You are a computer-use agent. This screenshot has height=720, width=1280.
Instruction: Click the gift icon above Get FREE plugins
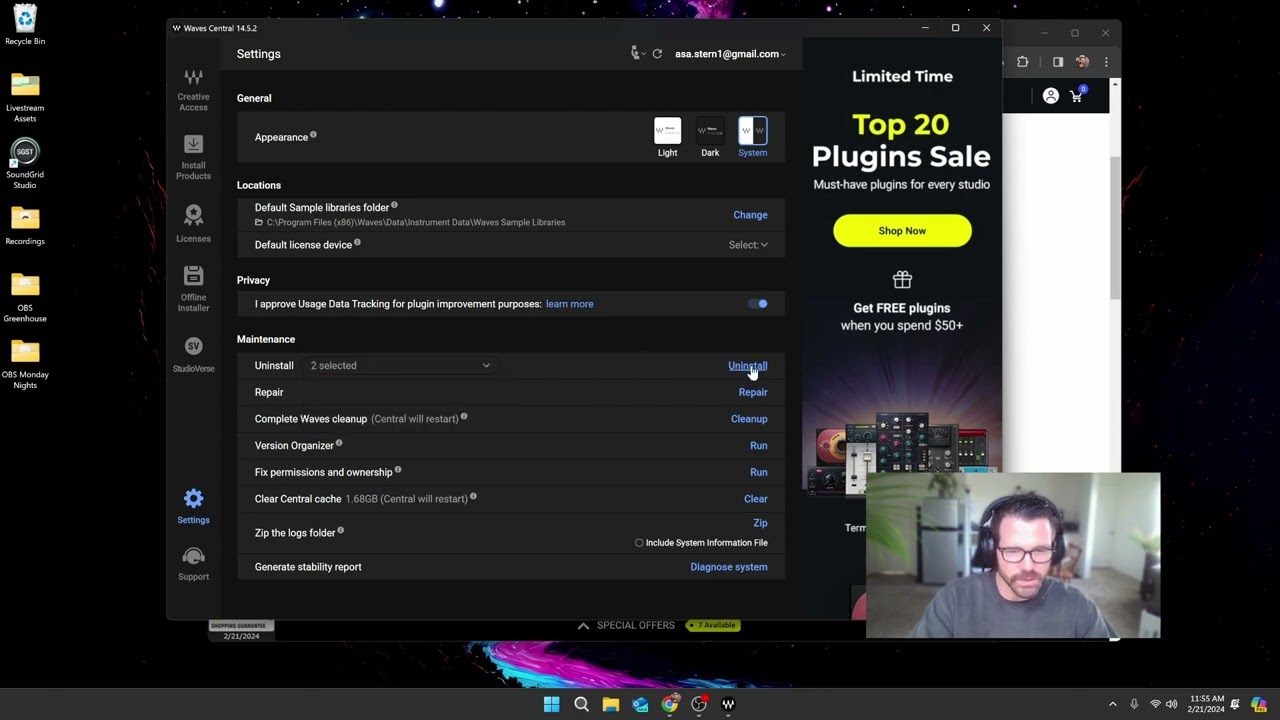click(902, 280)
